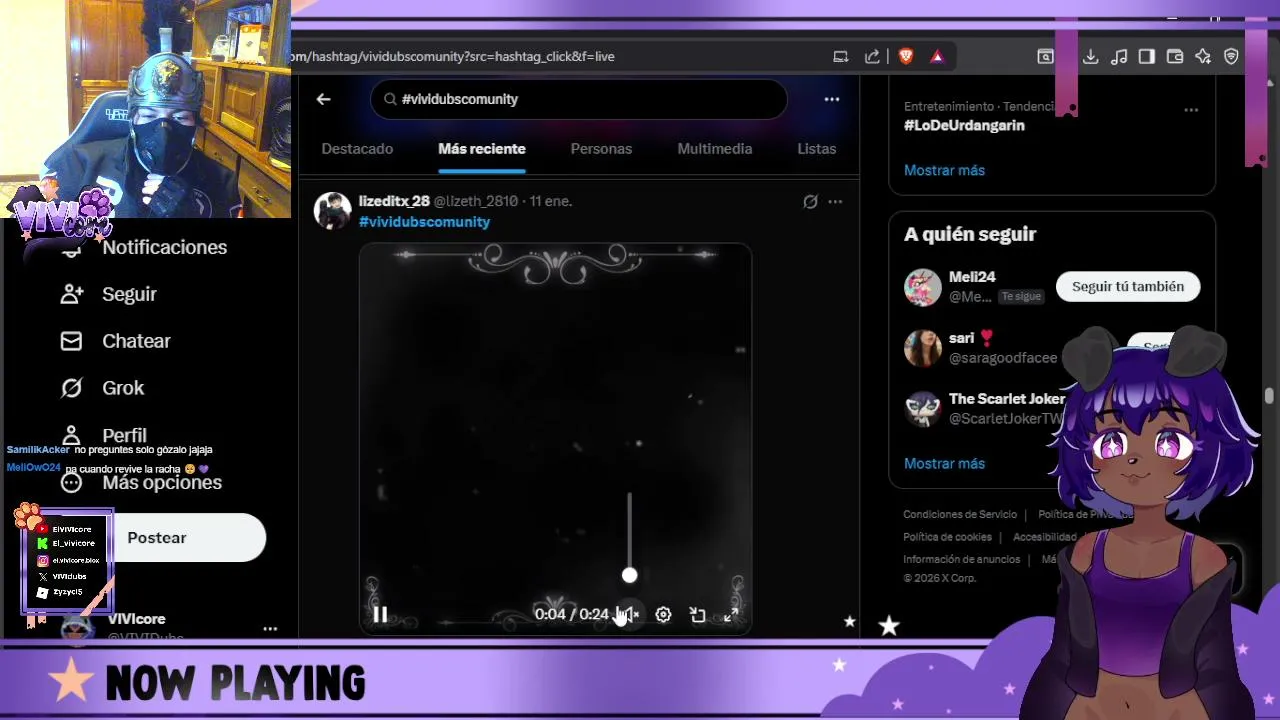The width and height of the screenshot is (1280, 720).
Task: Open more options on lizeditx_28 post
Action: (835, 201)
